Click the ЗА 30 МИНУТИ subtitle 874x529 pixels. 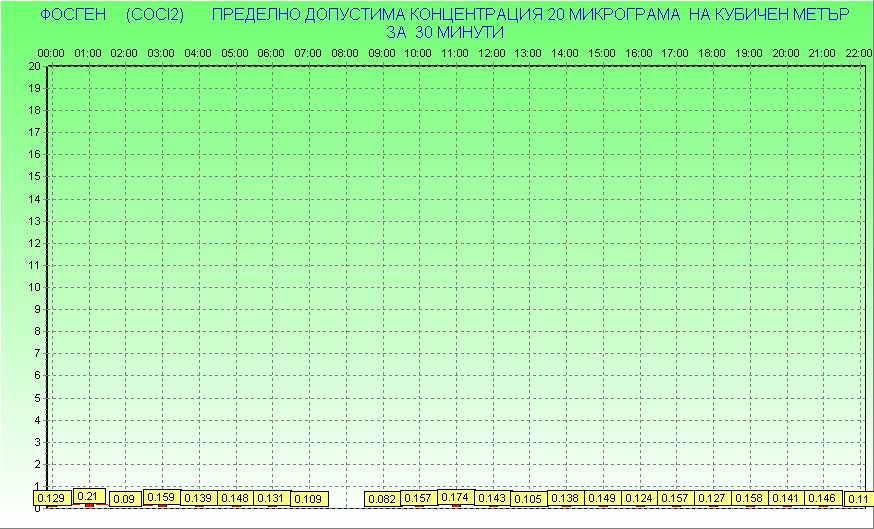(x=444, y=32)
